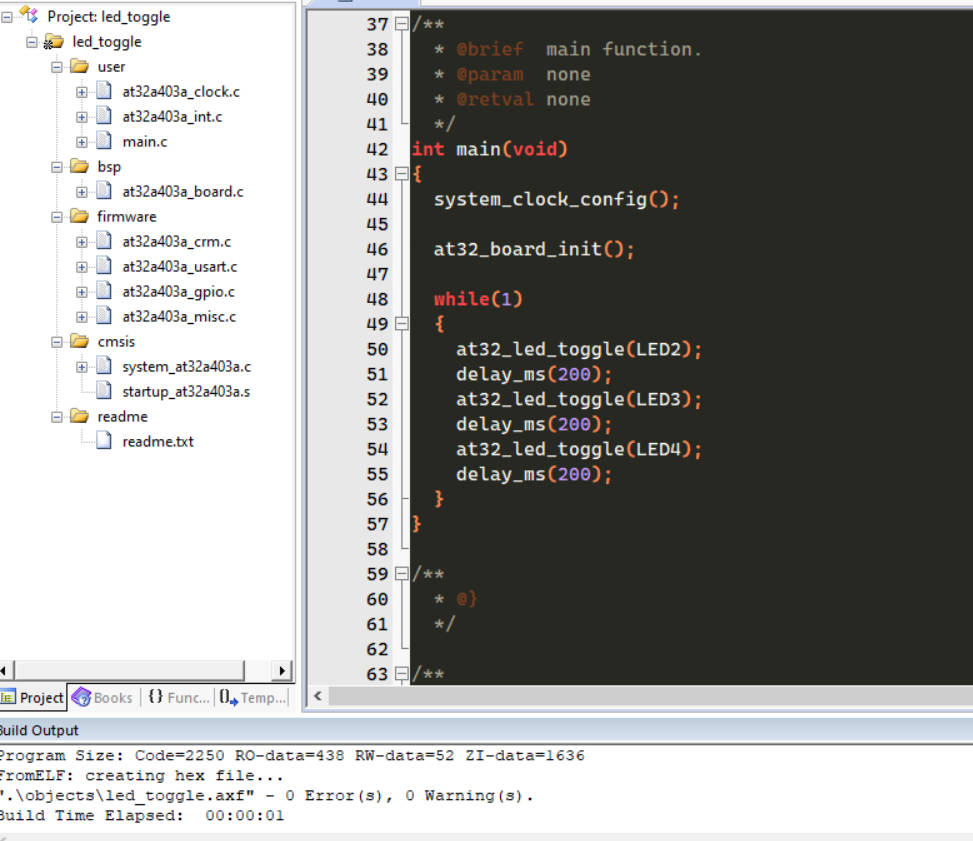Screen dimensions: 973x841
Task: Expand at32a403a_usart.c dependencies
Action: point(81,267)
